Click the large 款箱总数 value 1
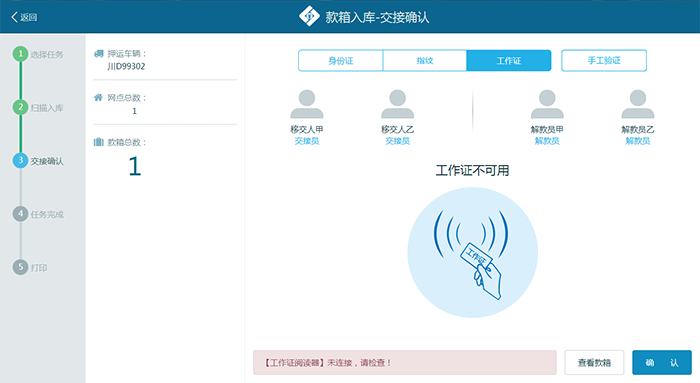Screen dimensions: 700x383 [x=134, y=166]
